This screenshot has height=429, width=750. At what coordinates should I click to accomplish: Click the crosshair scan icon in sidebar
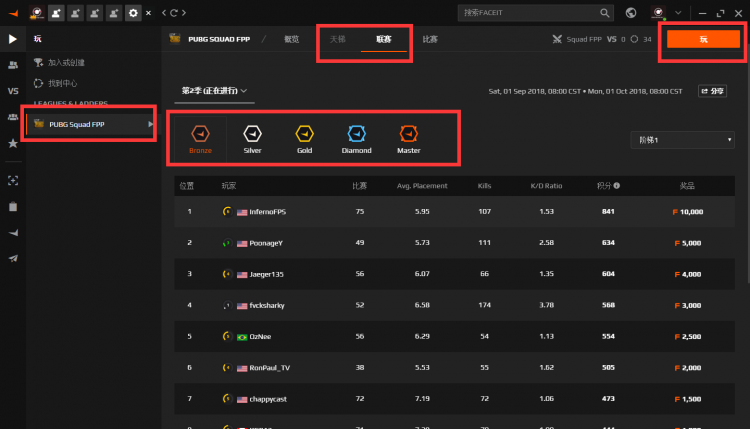(13, 180)
